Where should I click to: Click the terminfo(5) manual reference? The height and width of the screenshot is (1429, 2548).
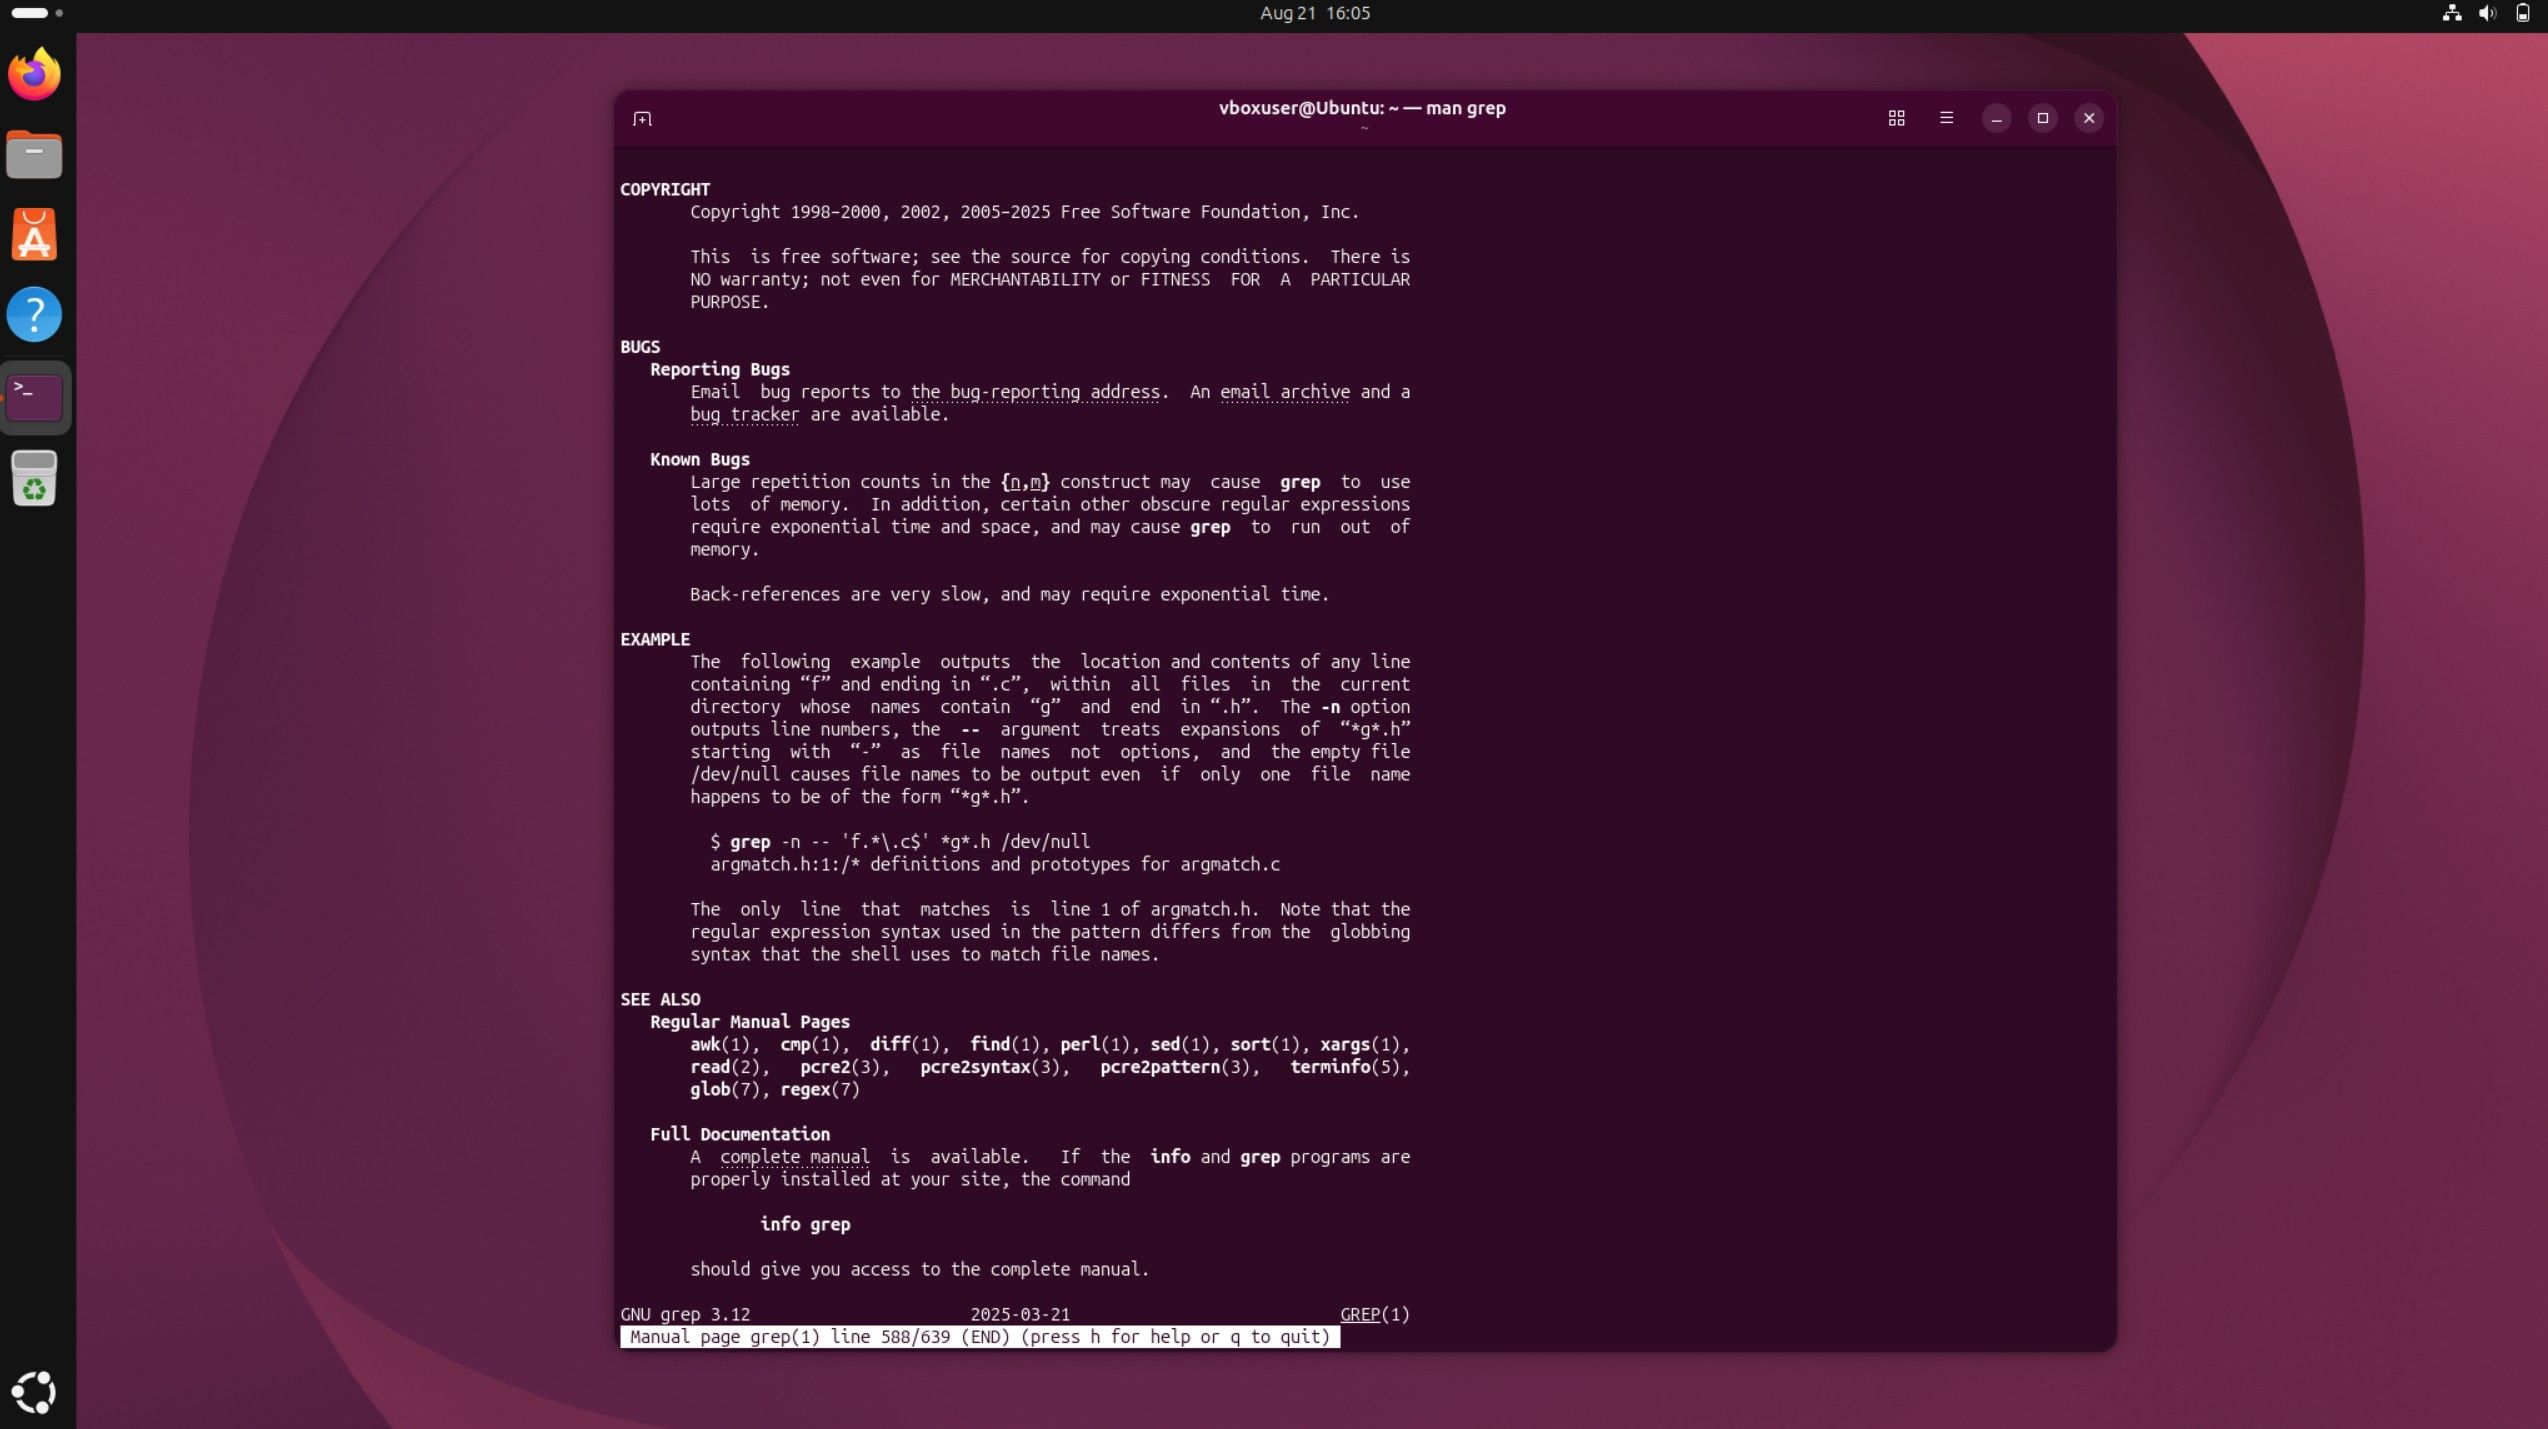click(1345, 1067)
